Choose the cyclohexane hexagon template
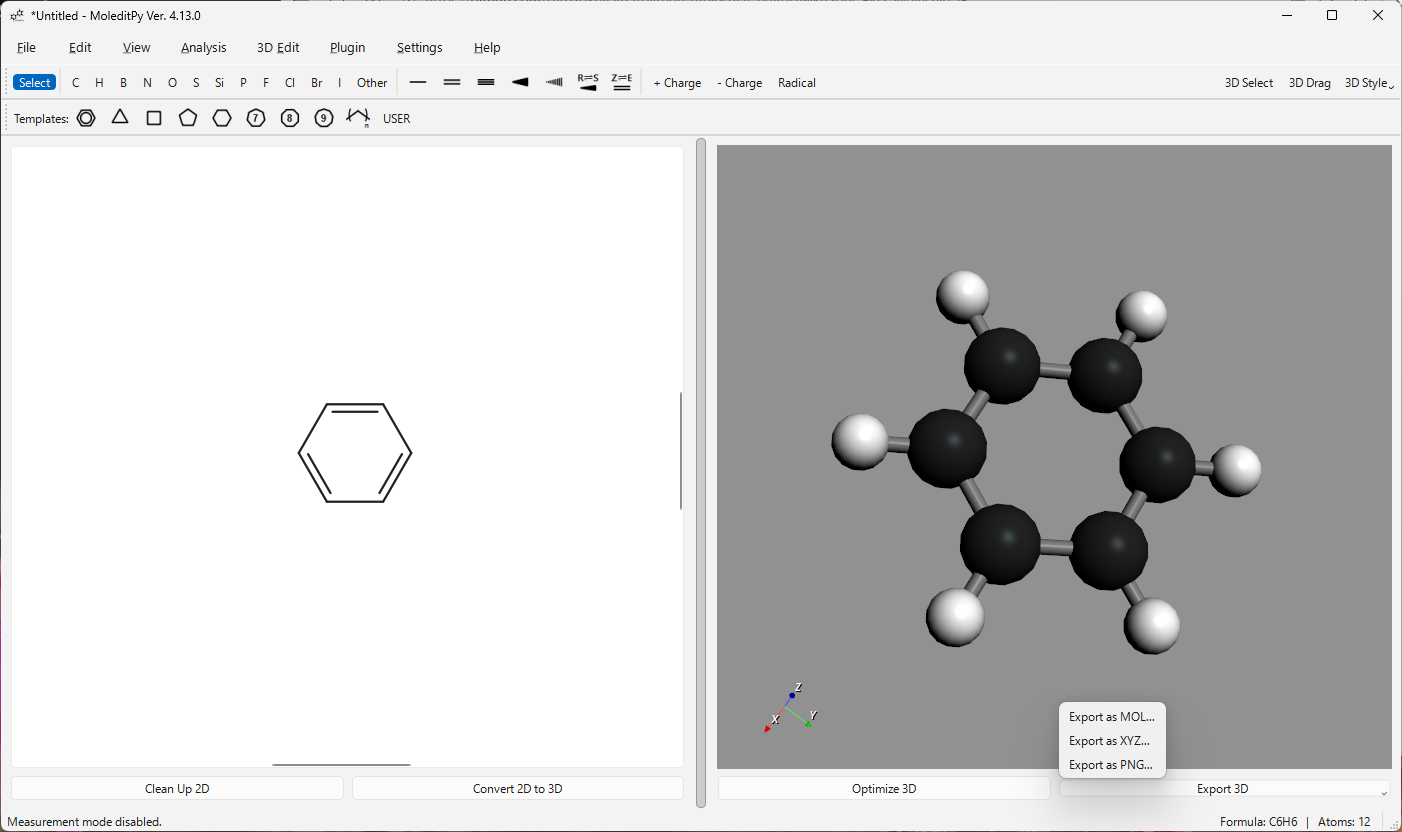1402x832 pixels. 222,118
